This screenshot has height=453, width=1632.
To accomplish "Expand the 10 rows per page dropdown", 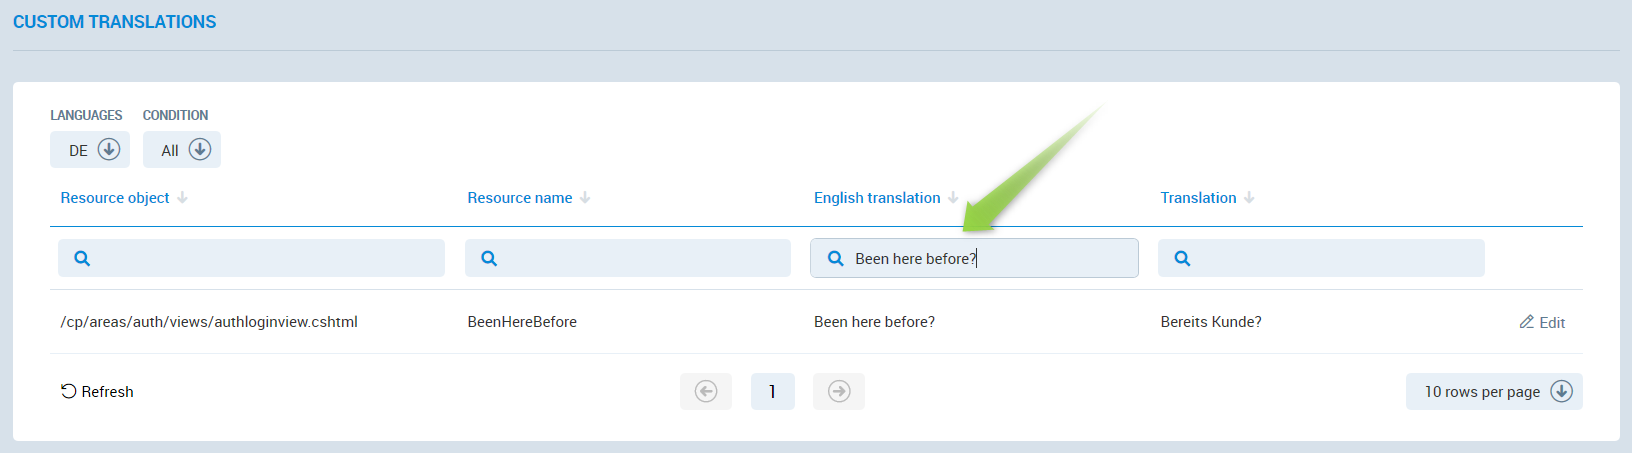I will coord(1494,391).
